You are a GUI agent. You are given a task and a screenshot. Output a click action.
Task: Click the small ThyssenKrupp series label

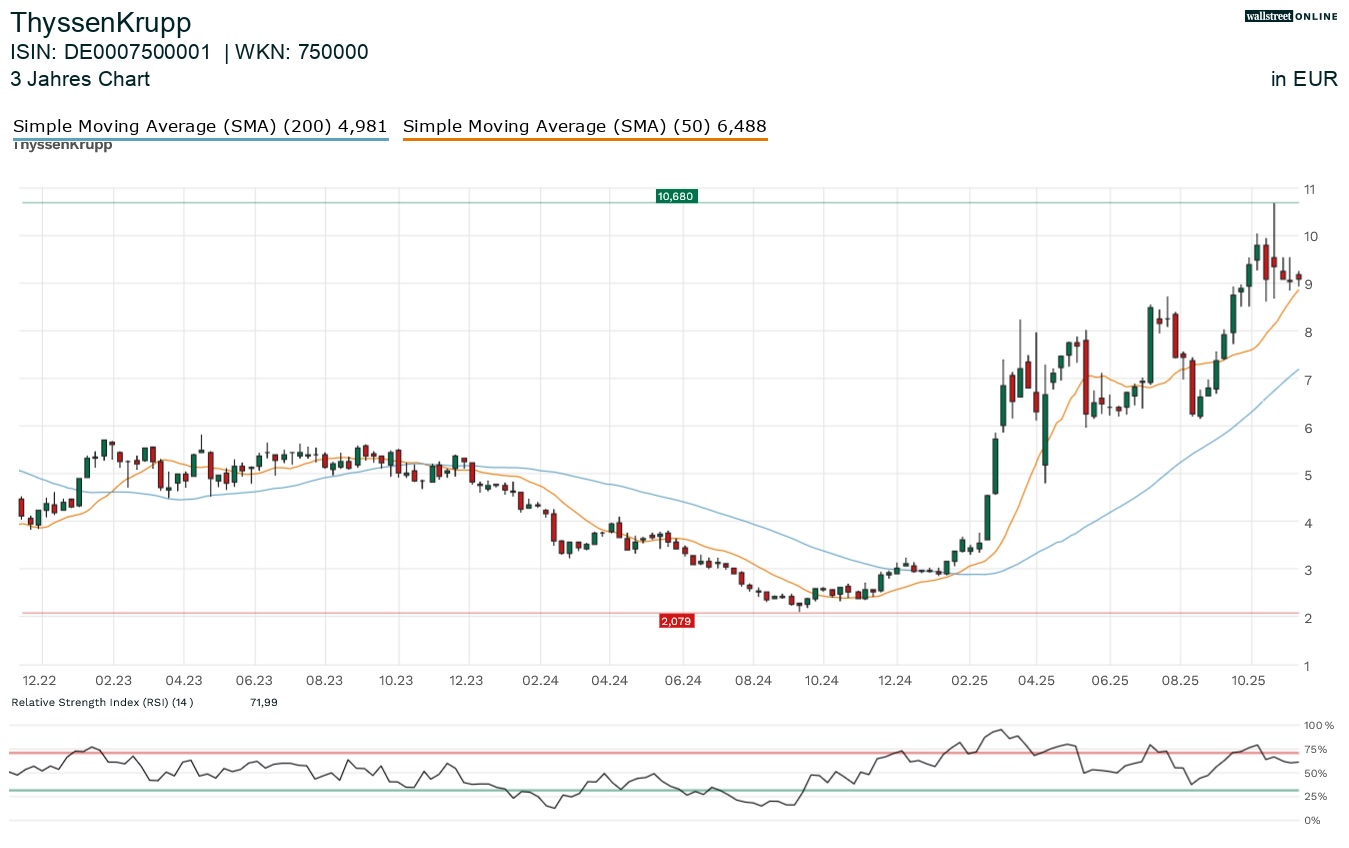(x=62, y=145)
